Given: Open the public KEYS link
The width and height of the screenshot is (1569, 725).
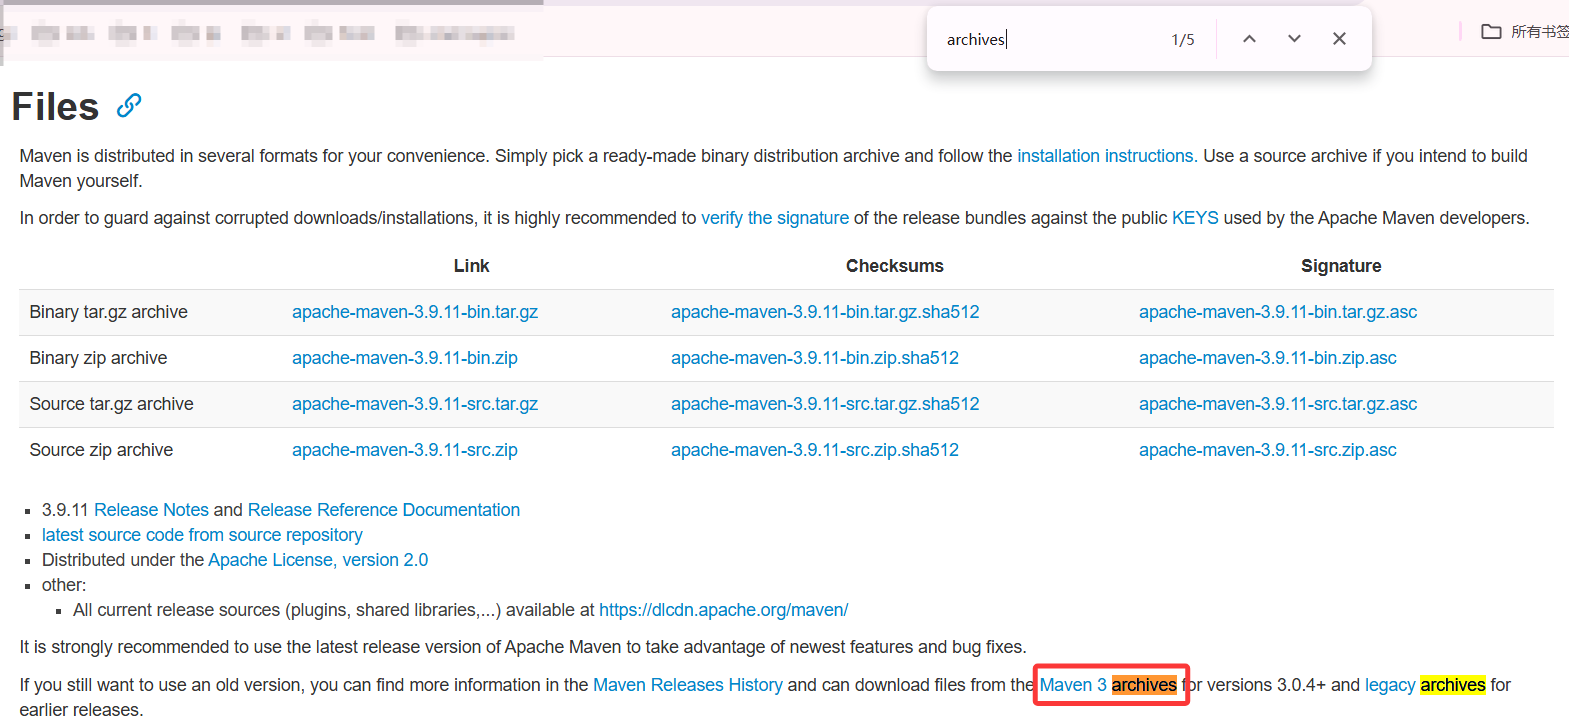Looking at the screenshot, I should pos(1194,218).
